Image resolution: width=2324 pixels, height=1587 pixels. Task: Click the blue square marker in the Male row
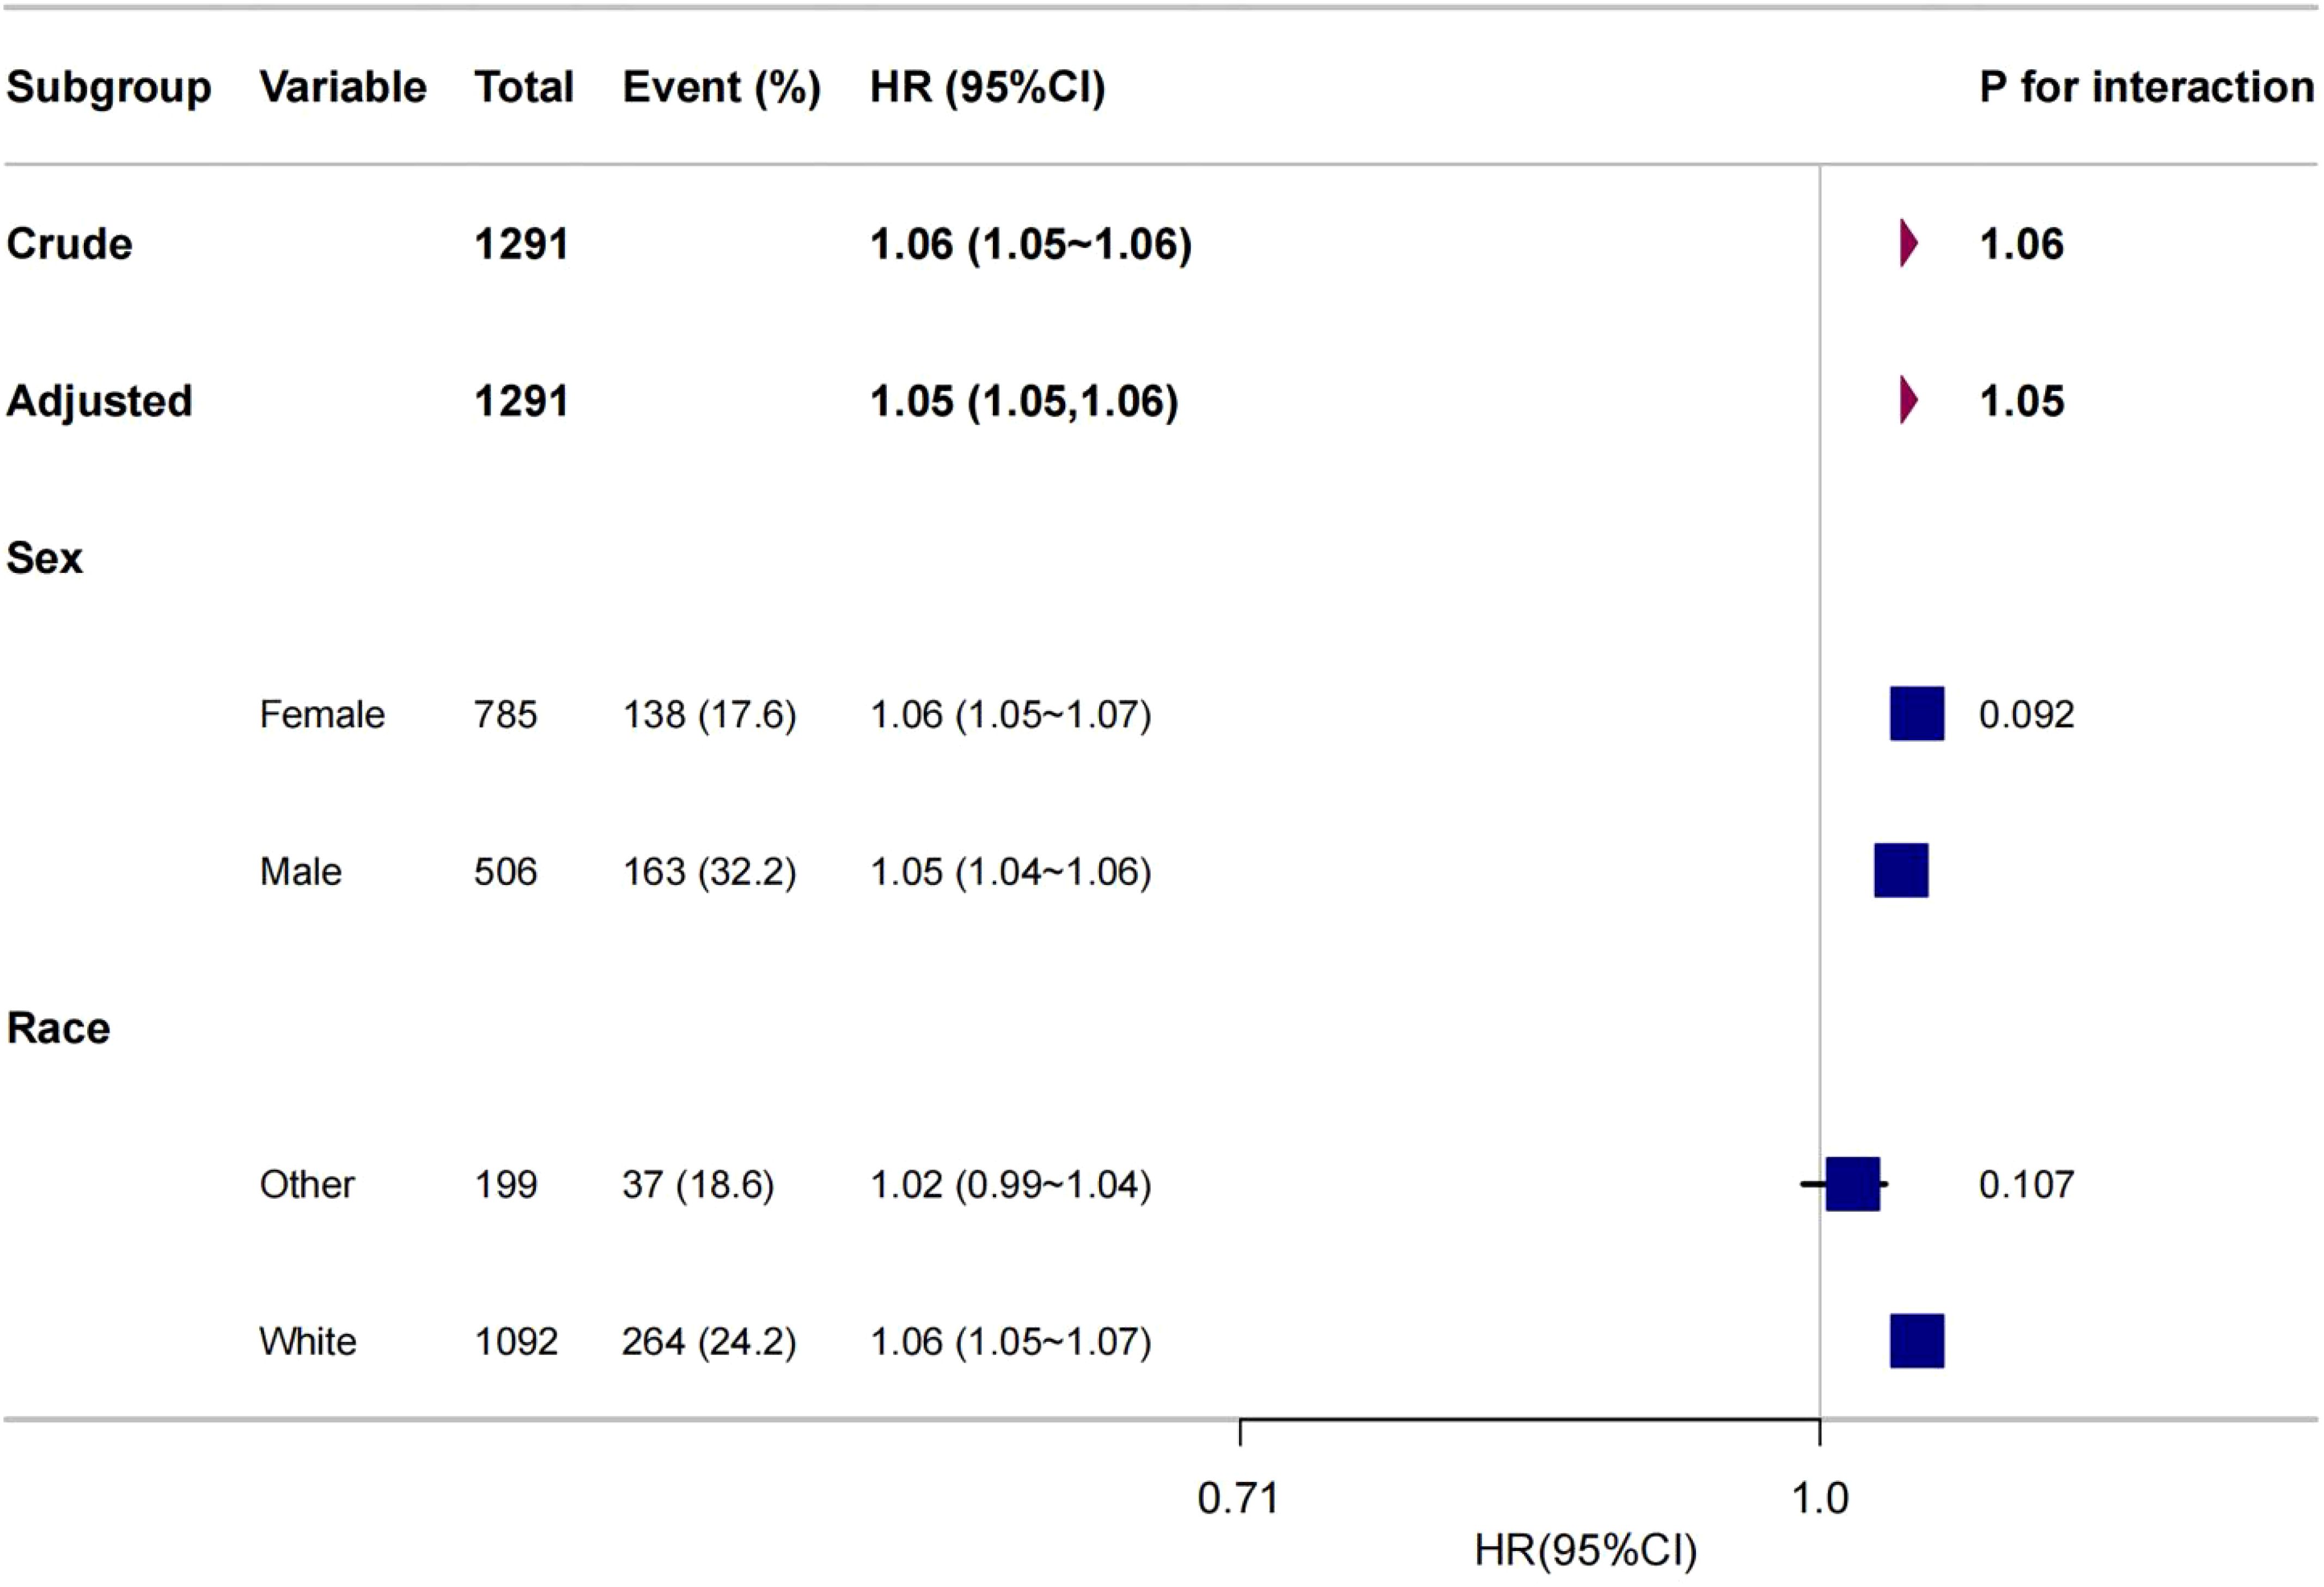click(1901, 870)
